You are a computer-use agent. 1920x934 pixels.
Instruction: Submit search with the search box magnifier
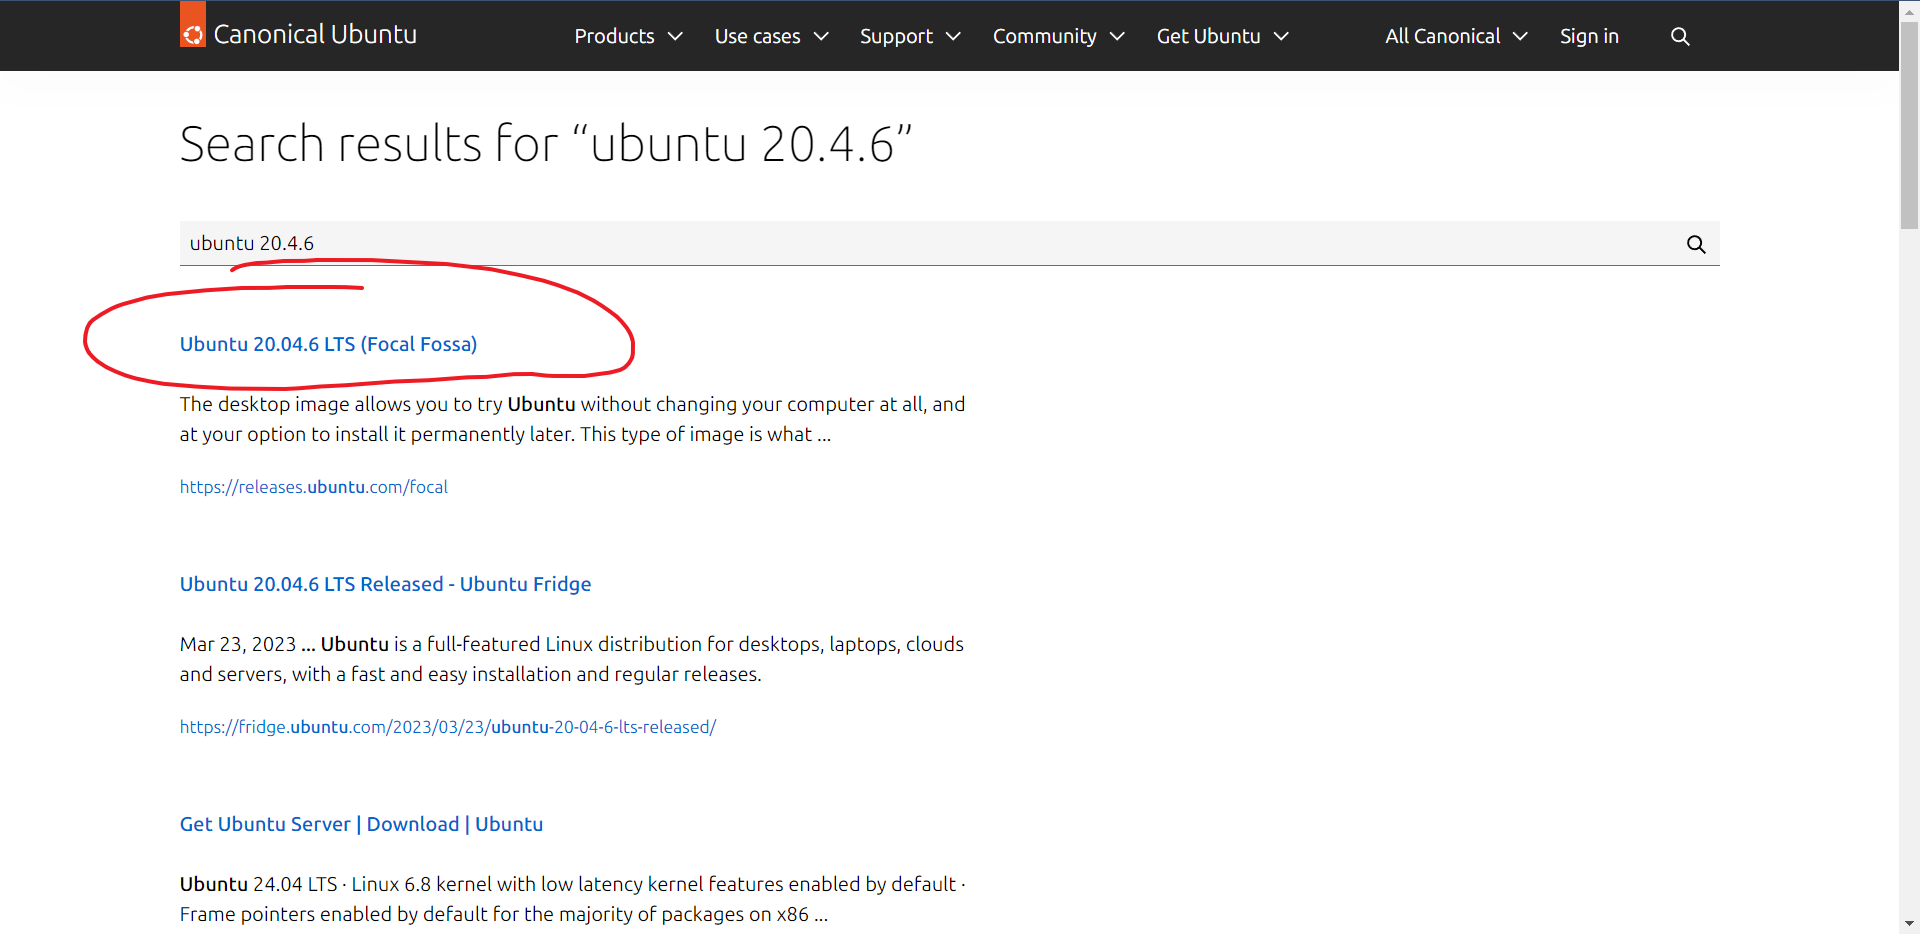click(x=1696, y=244)
